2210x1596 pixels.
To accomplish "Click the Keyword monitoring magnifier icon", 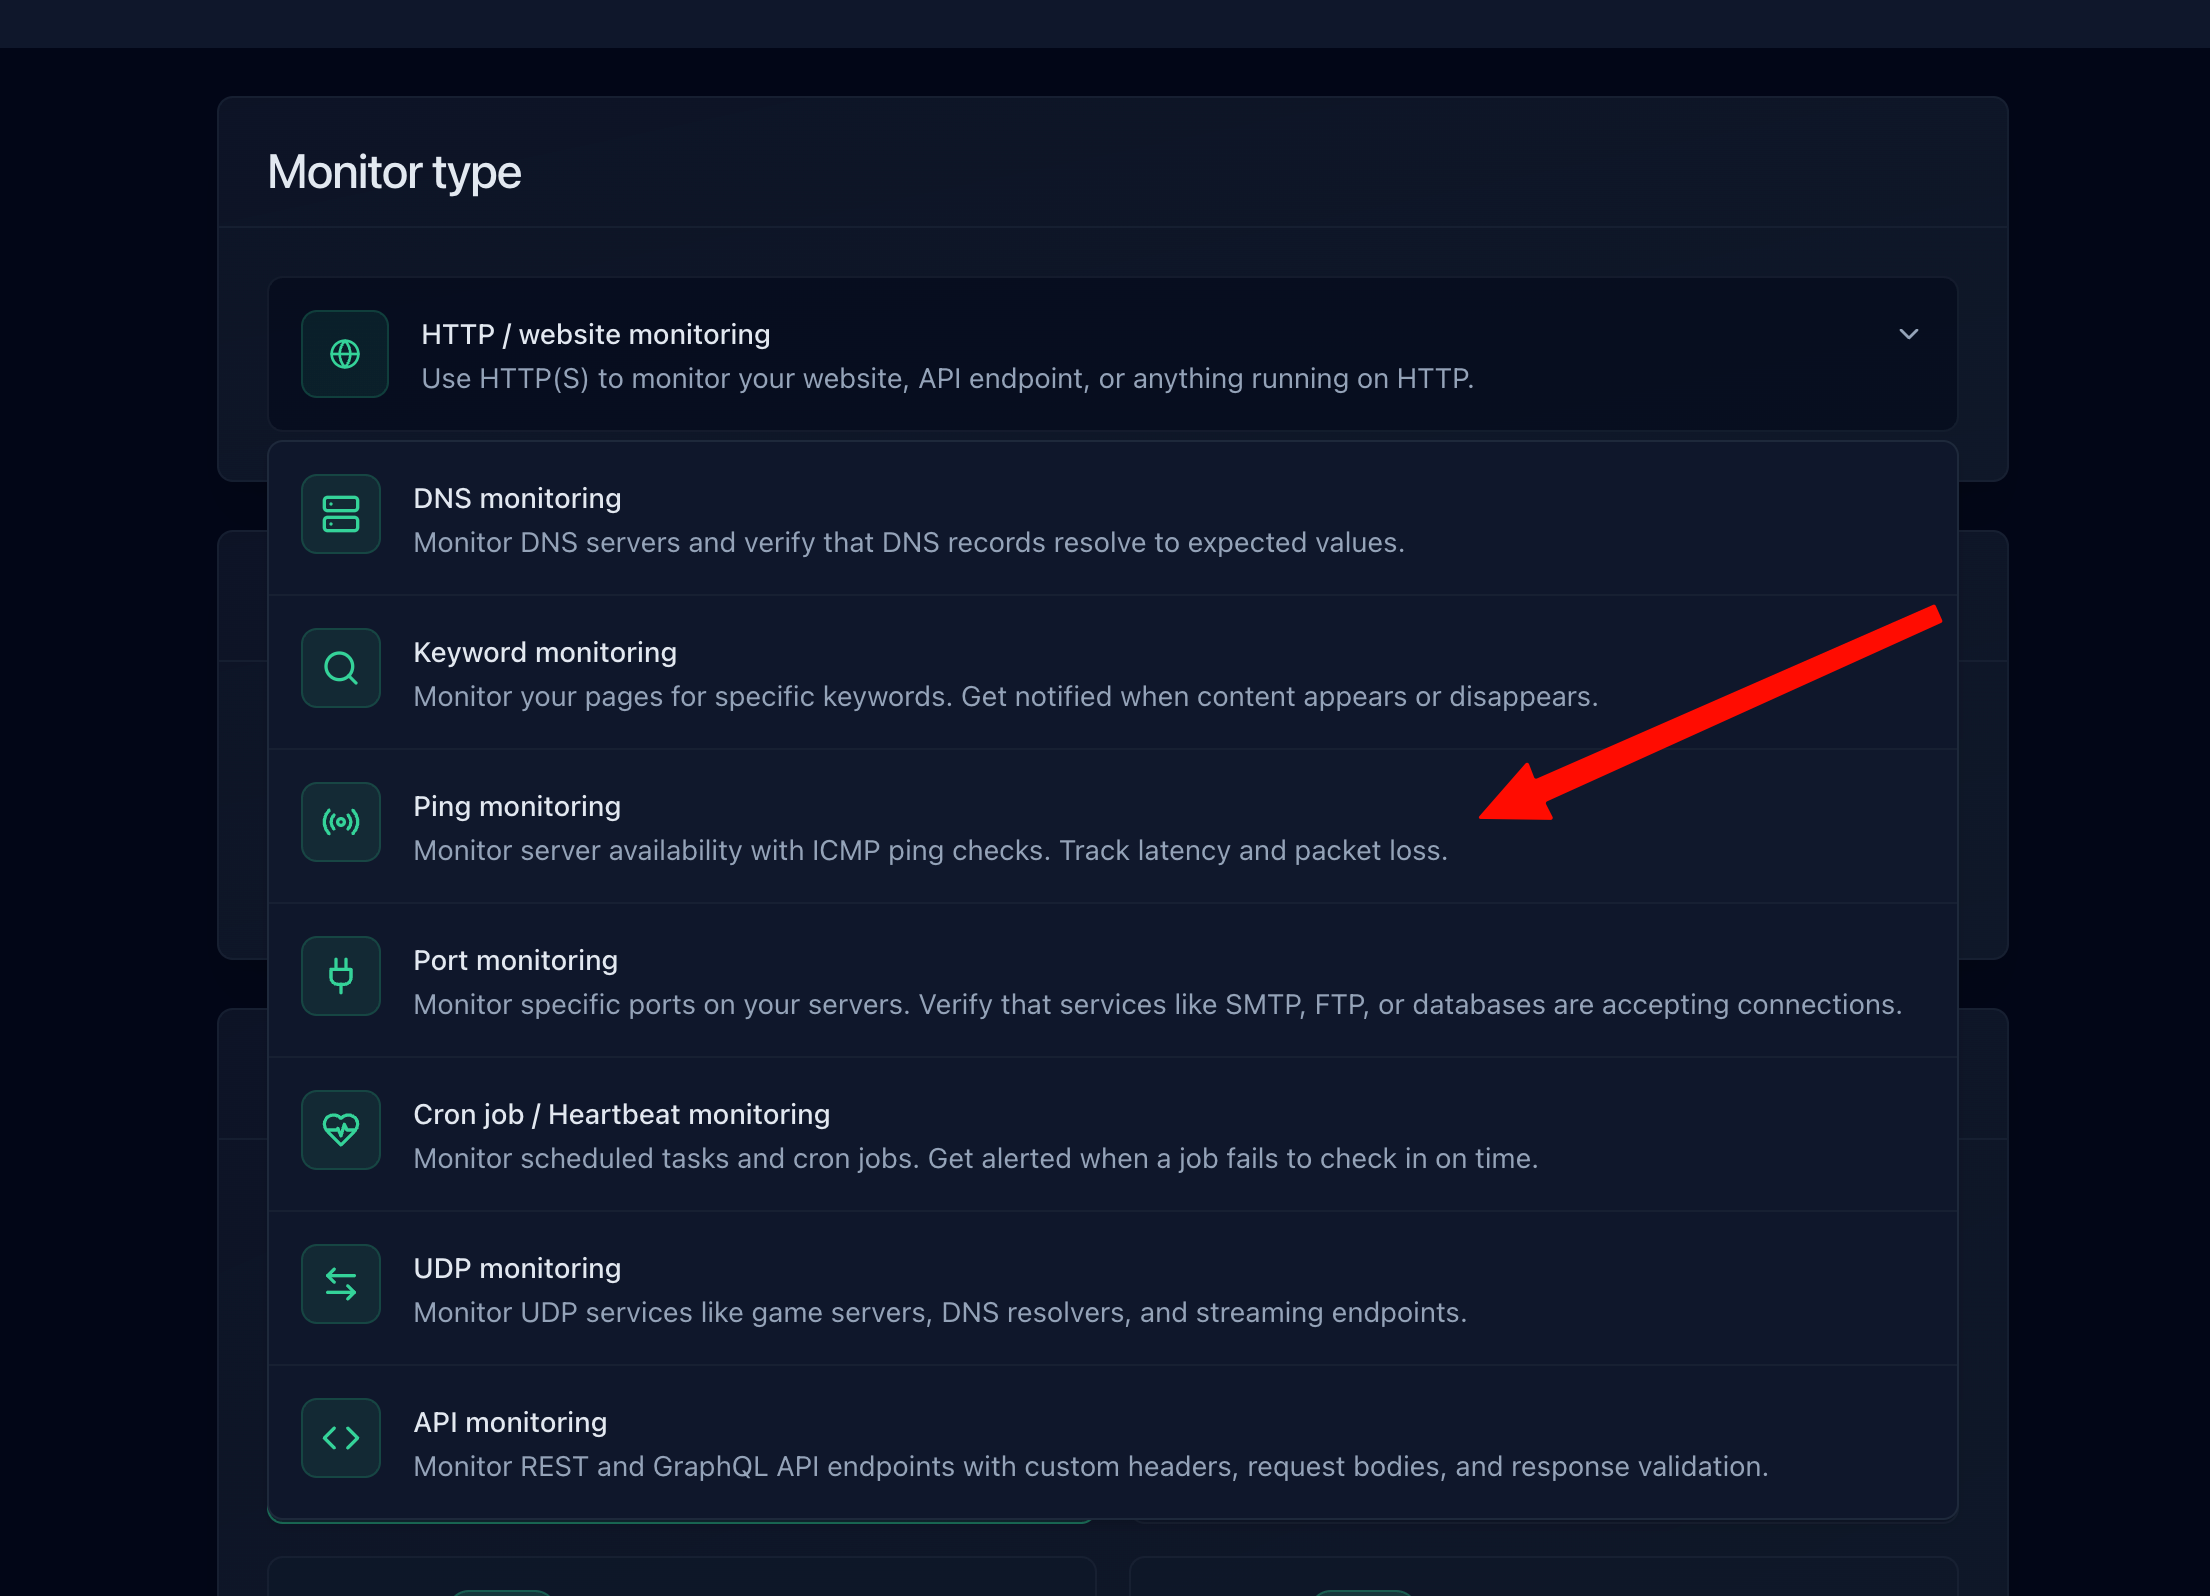I will pyautogui.click(x=341, y=668).
